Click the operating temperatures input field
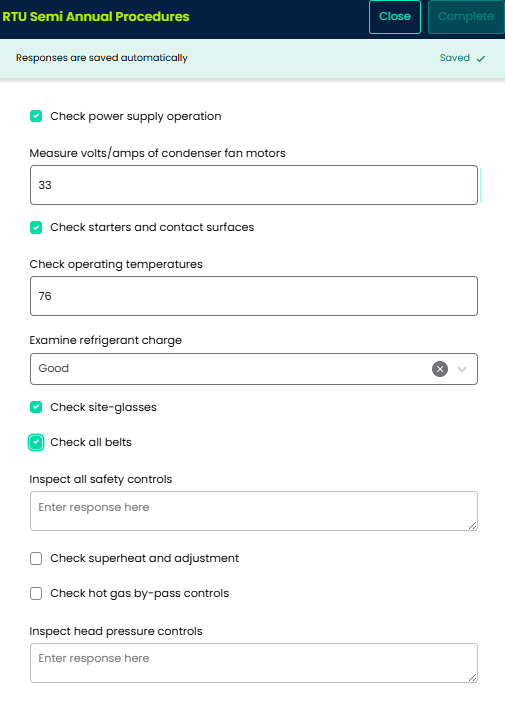This screenshot has width=505, height=703. click(x=254, y=296)
